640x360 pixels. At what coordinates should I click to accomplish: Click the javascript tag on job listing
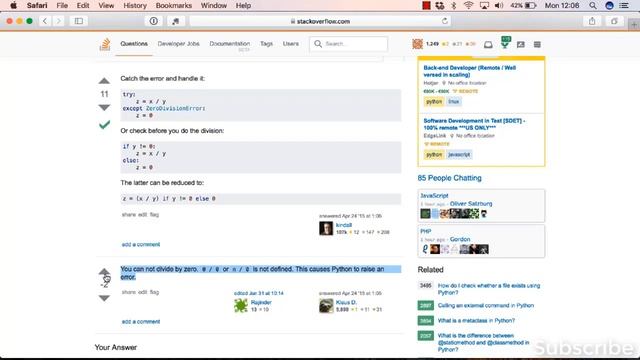click(459, 155)
